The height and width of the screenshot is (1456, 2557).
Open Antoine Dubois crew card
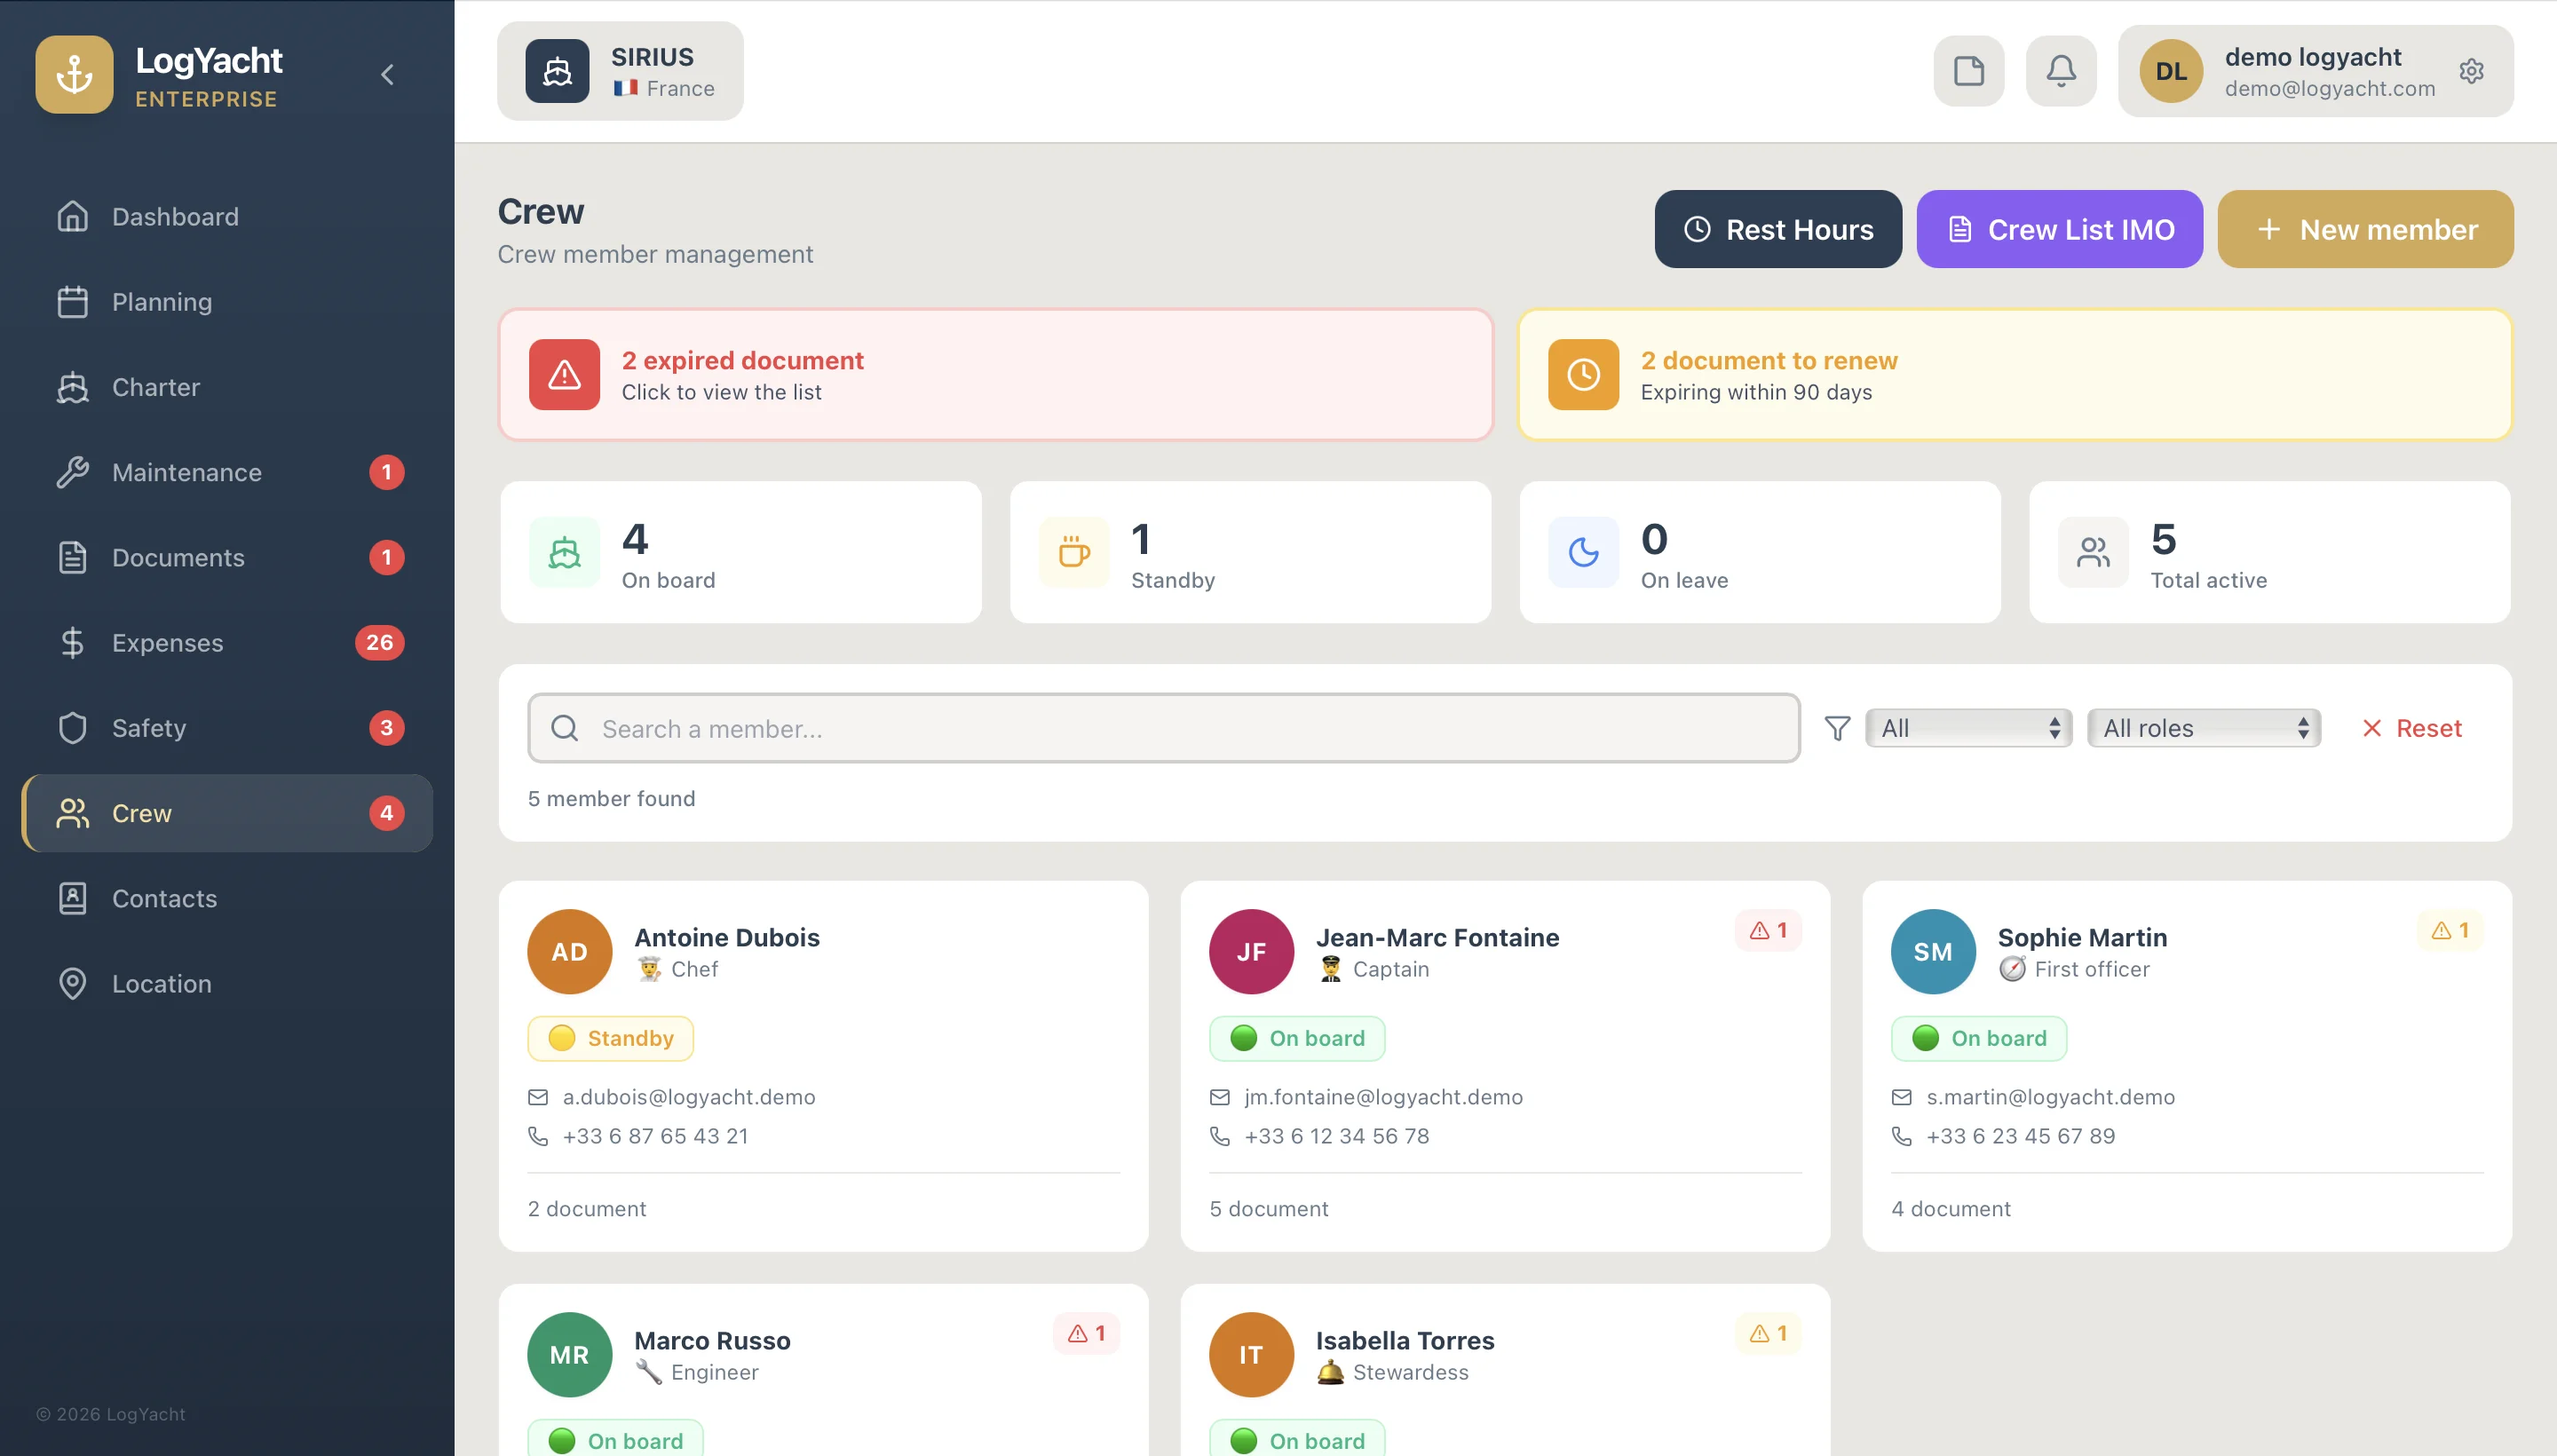pyautogui.click(x=823, y=1066)
